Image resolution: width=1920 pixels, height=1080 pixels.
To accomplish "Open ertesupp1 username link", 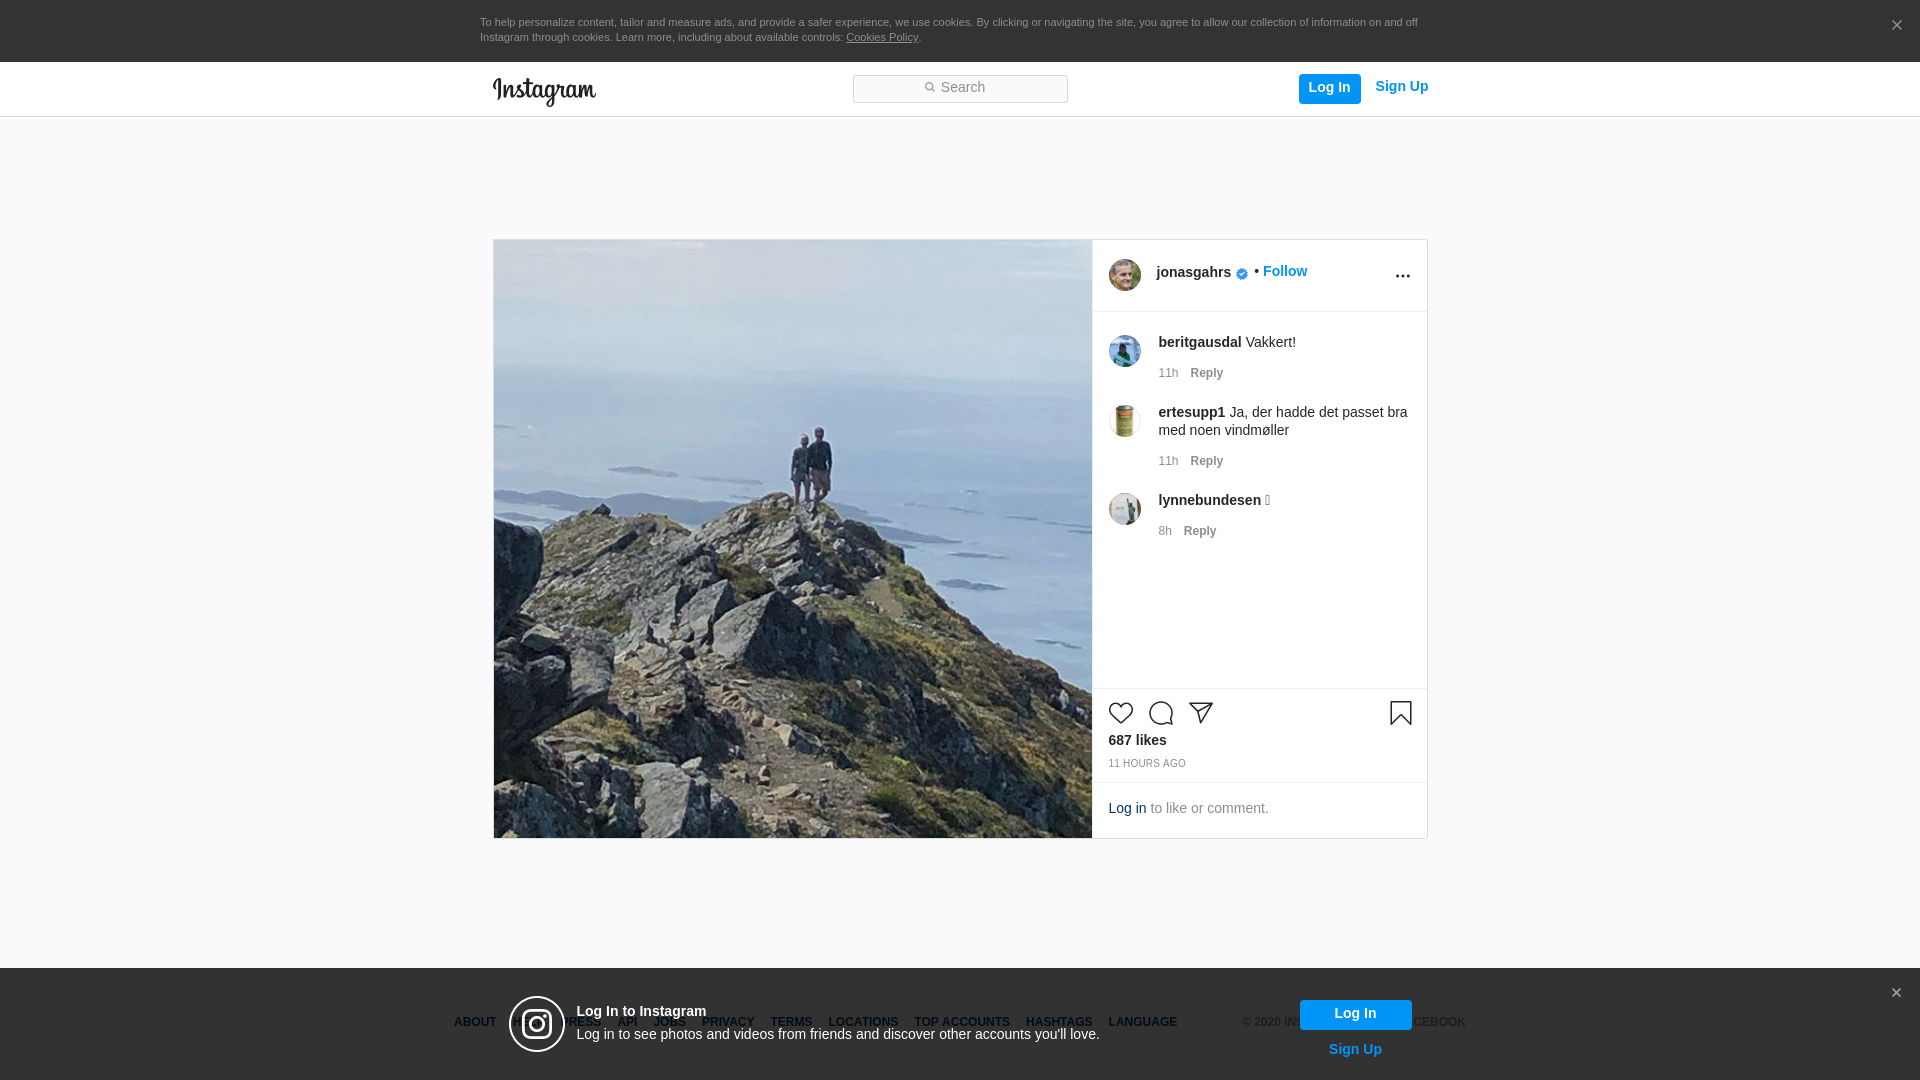I will point(1192,412).
